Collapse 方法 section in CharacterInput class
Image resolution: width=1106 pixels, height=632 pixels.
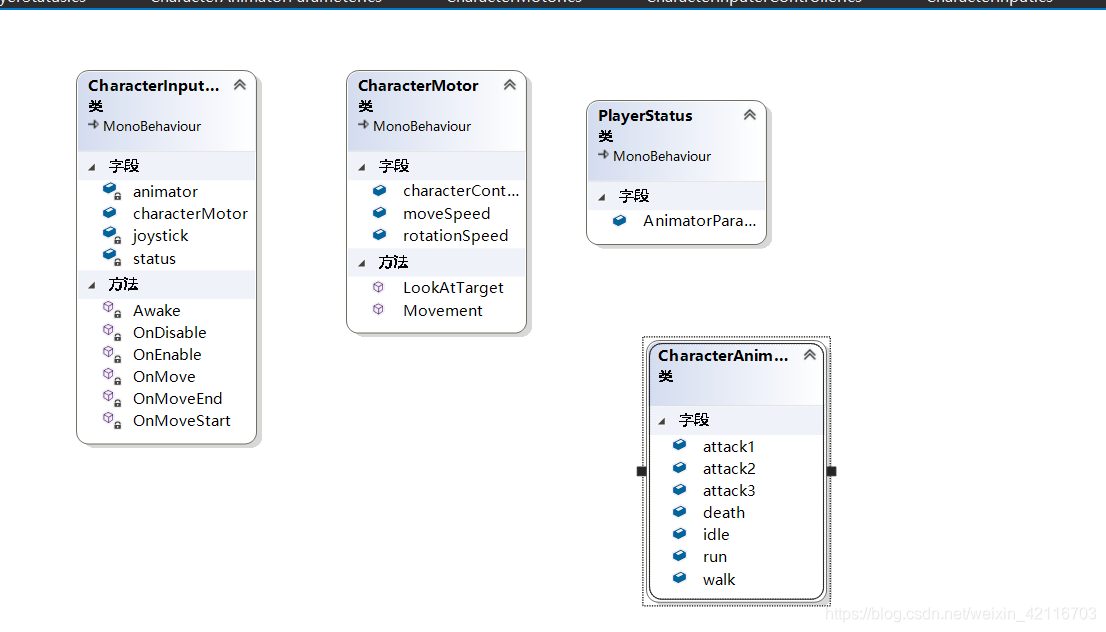(x=92, y=286)
